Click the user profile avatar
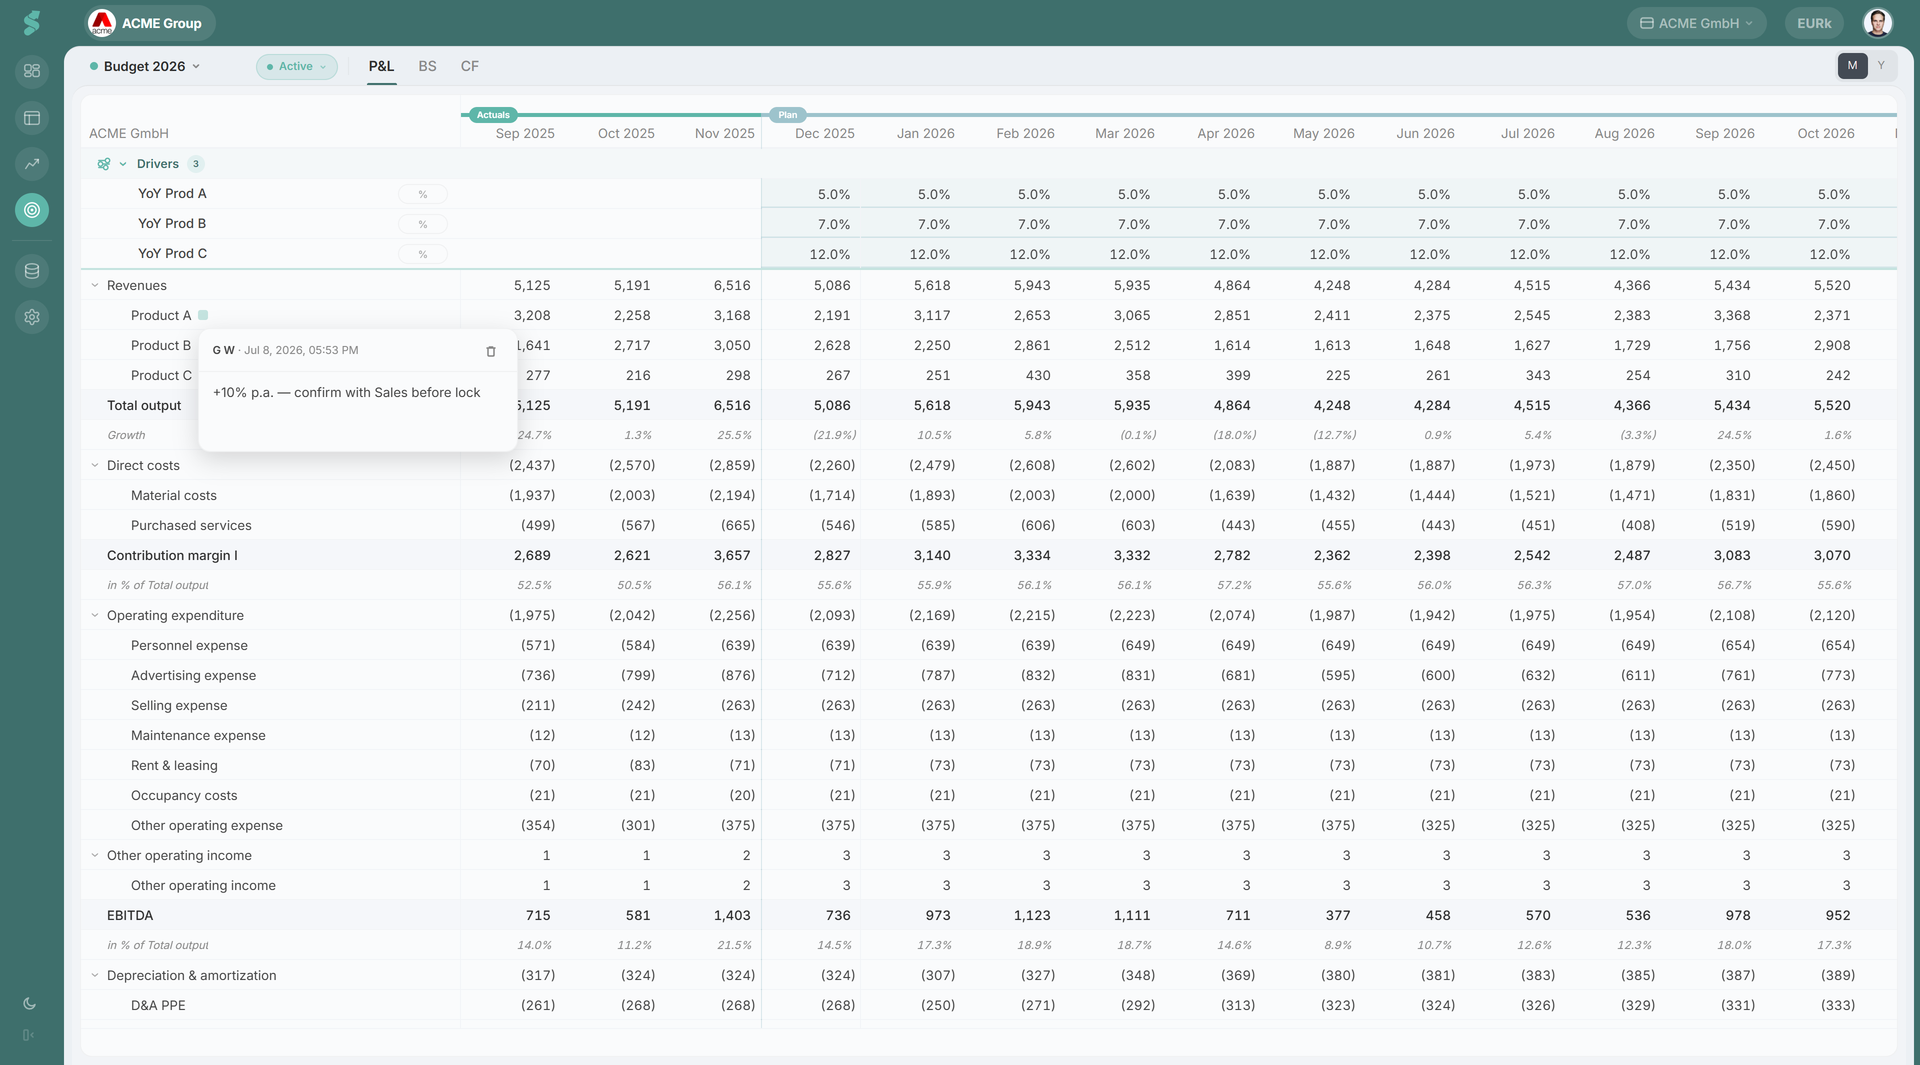The image size is (1920, 1065). pyautogui.click(x=1877, y=23)
